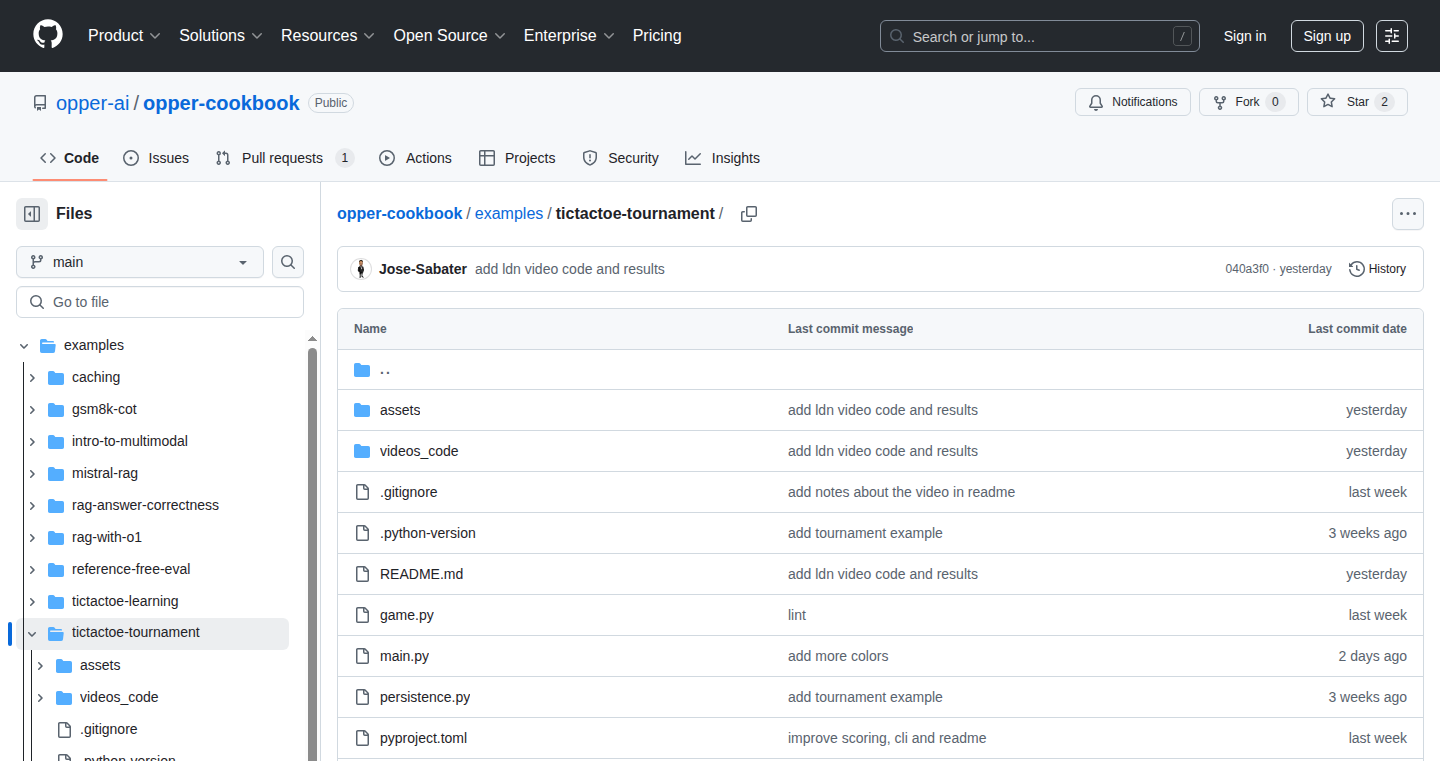This screenshot has width=1440, height=761.
Task: Open the GitHub homepage logo
Action: click(x=48, y=35)
